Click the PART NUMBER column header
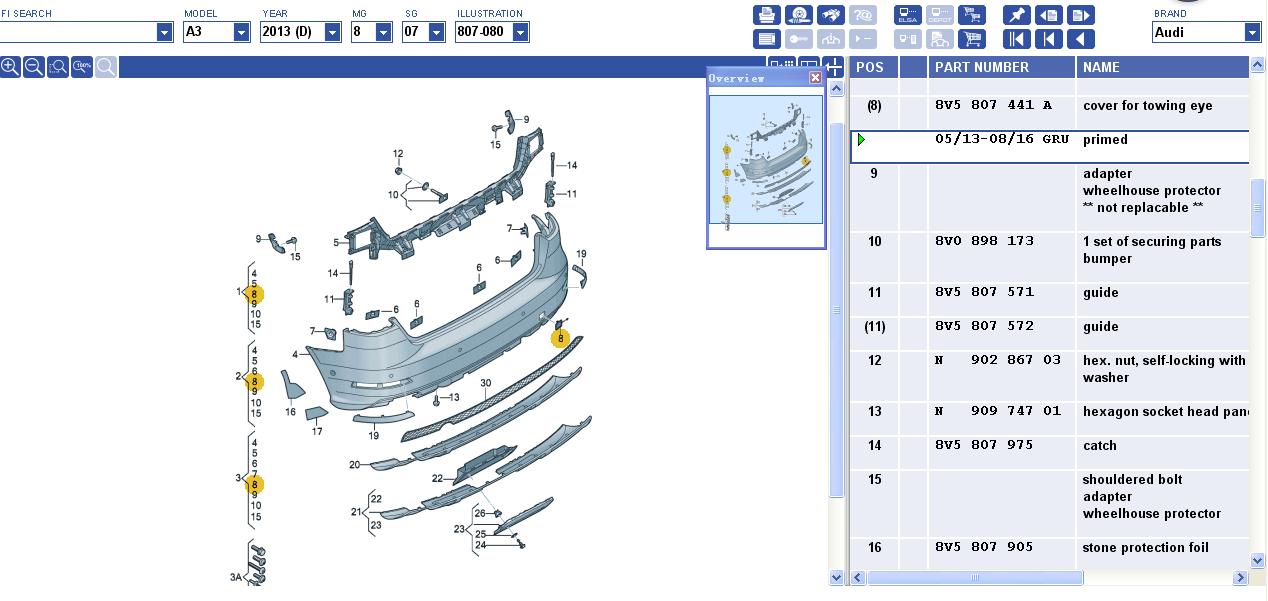The width and height of the screenshot is (1268, 601). coord(981,67)
